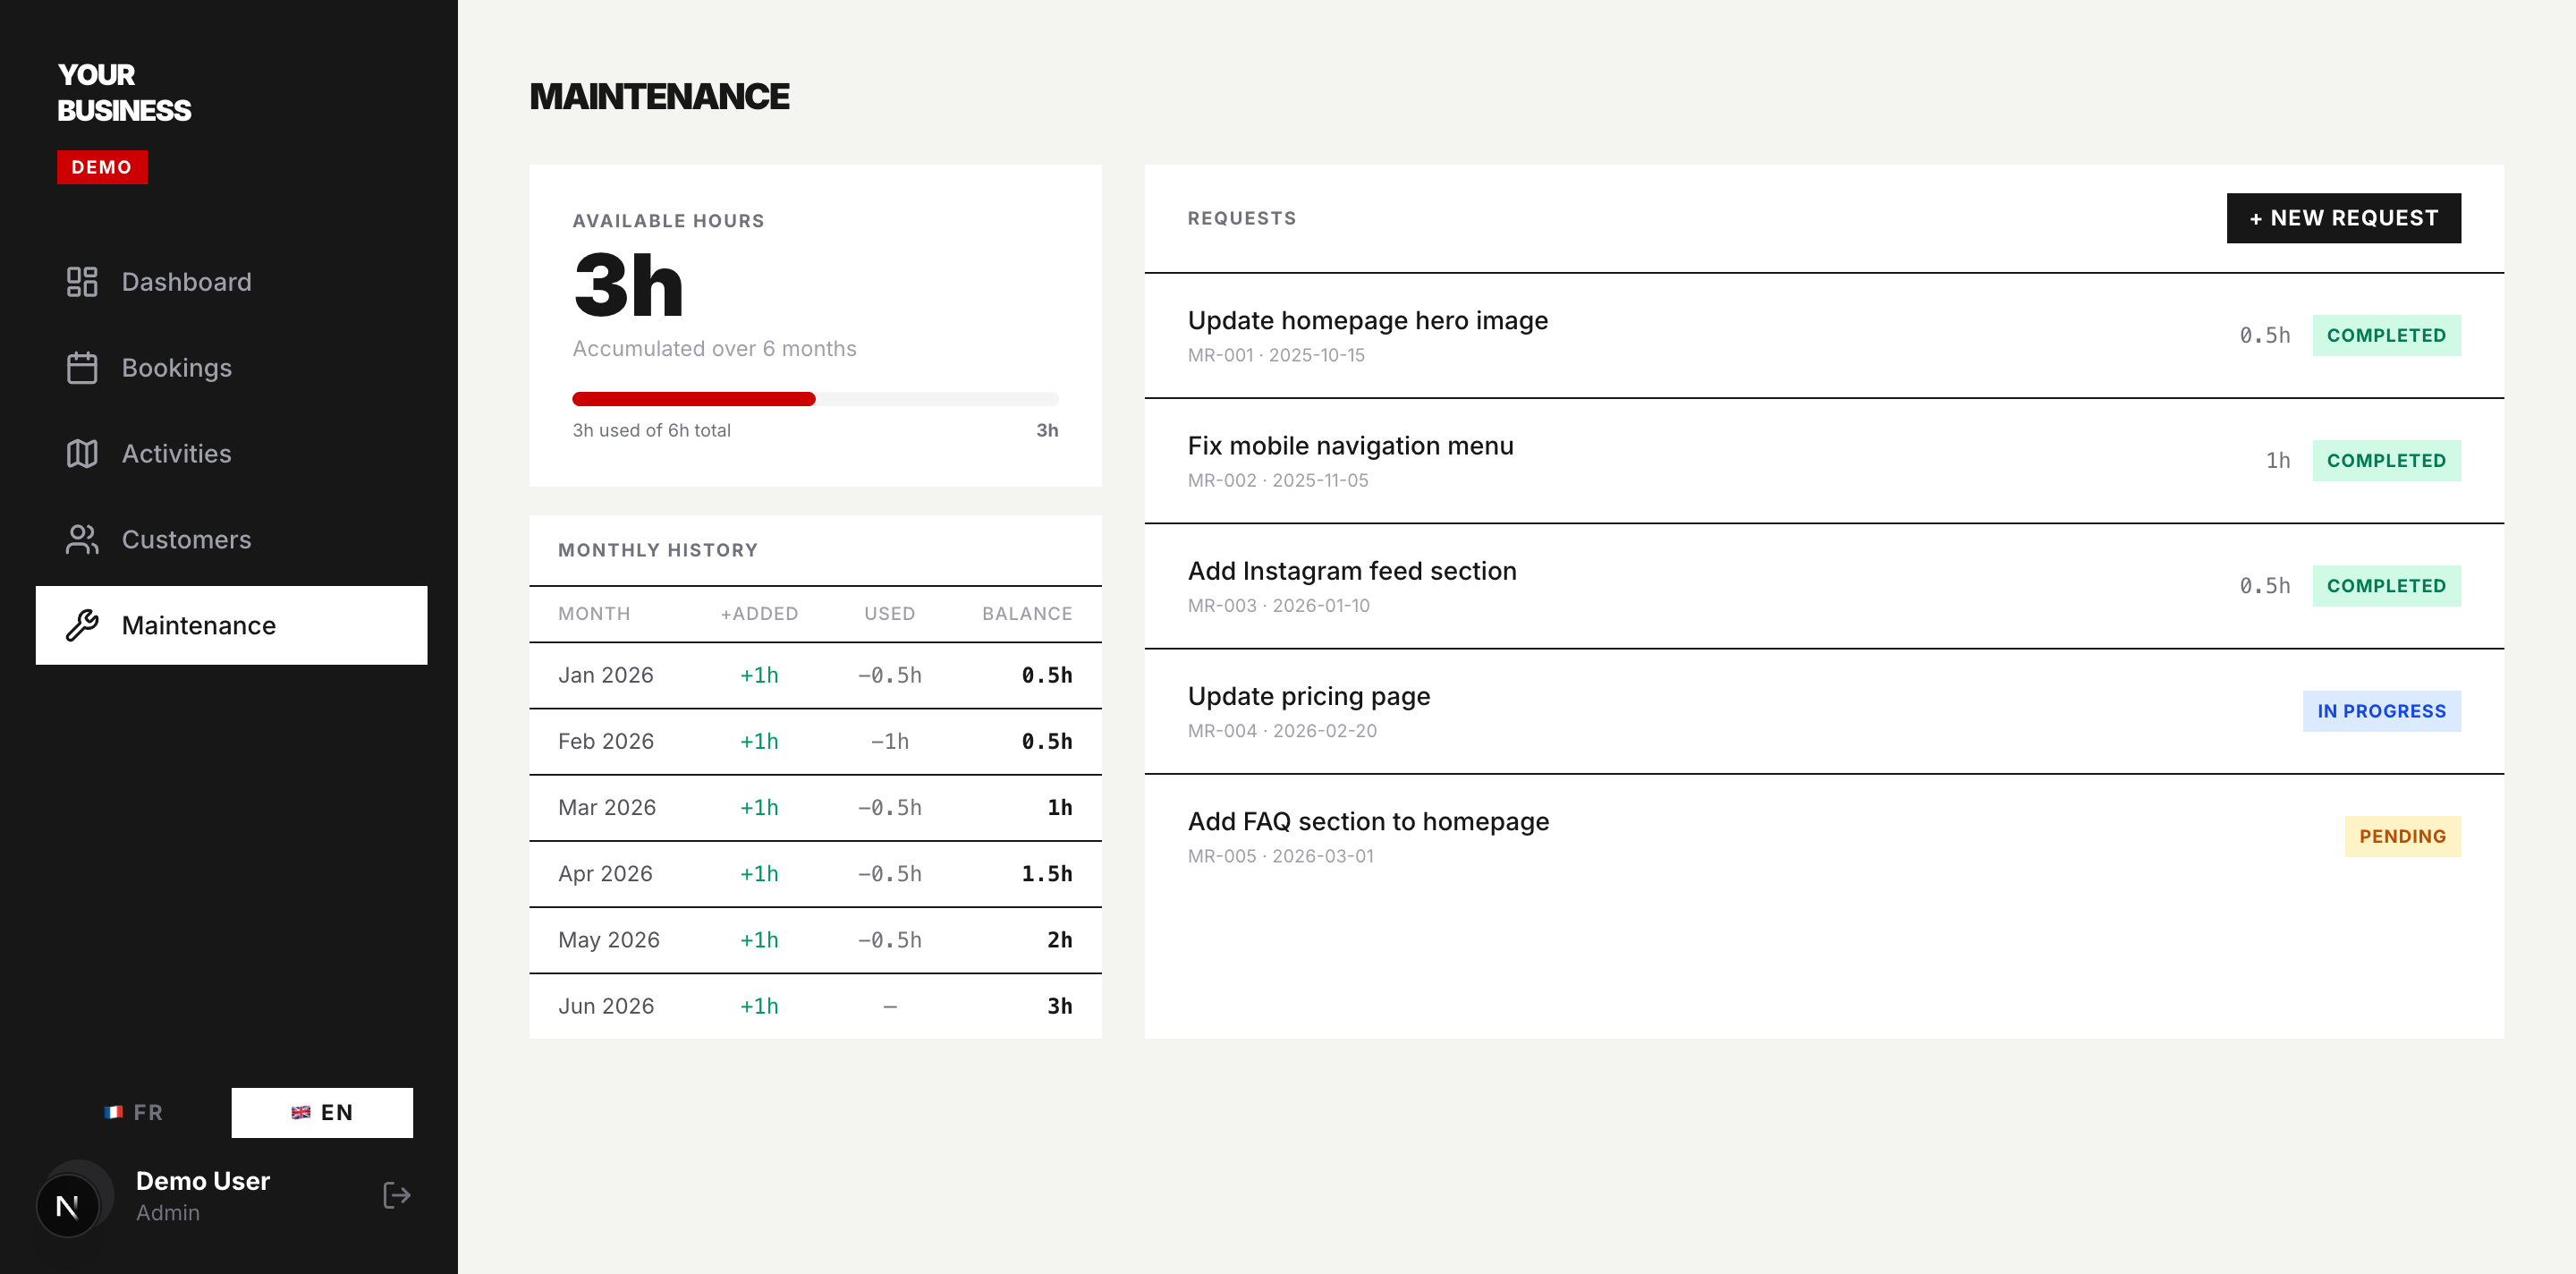Click the +1h added value for Mar 2026
Image resolution: width=2576 pixels, height=1274 pixels.
(759, 807)
